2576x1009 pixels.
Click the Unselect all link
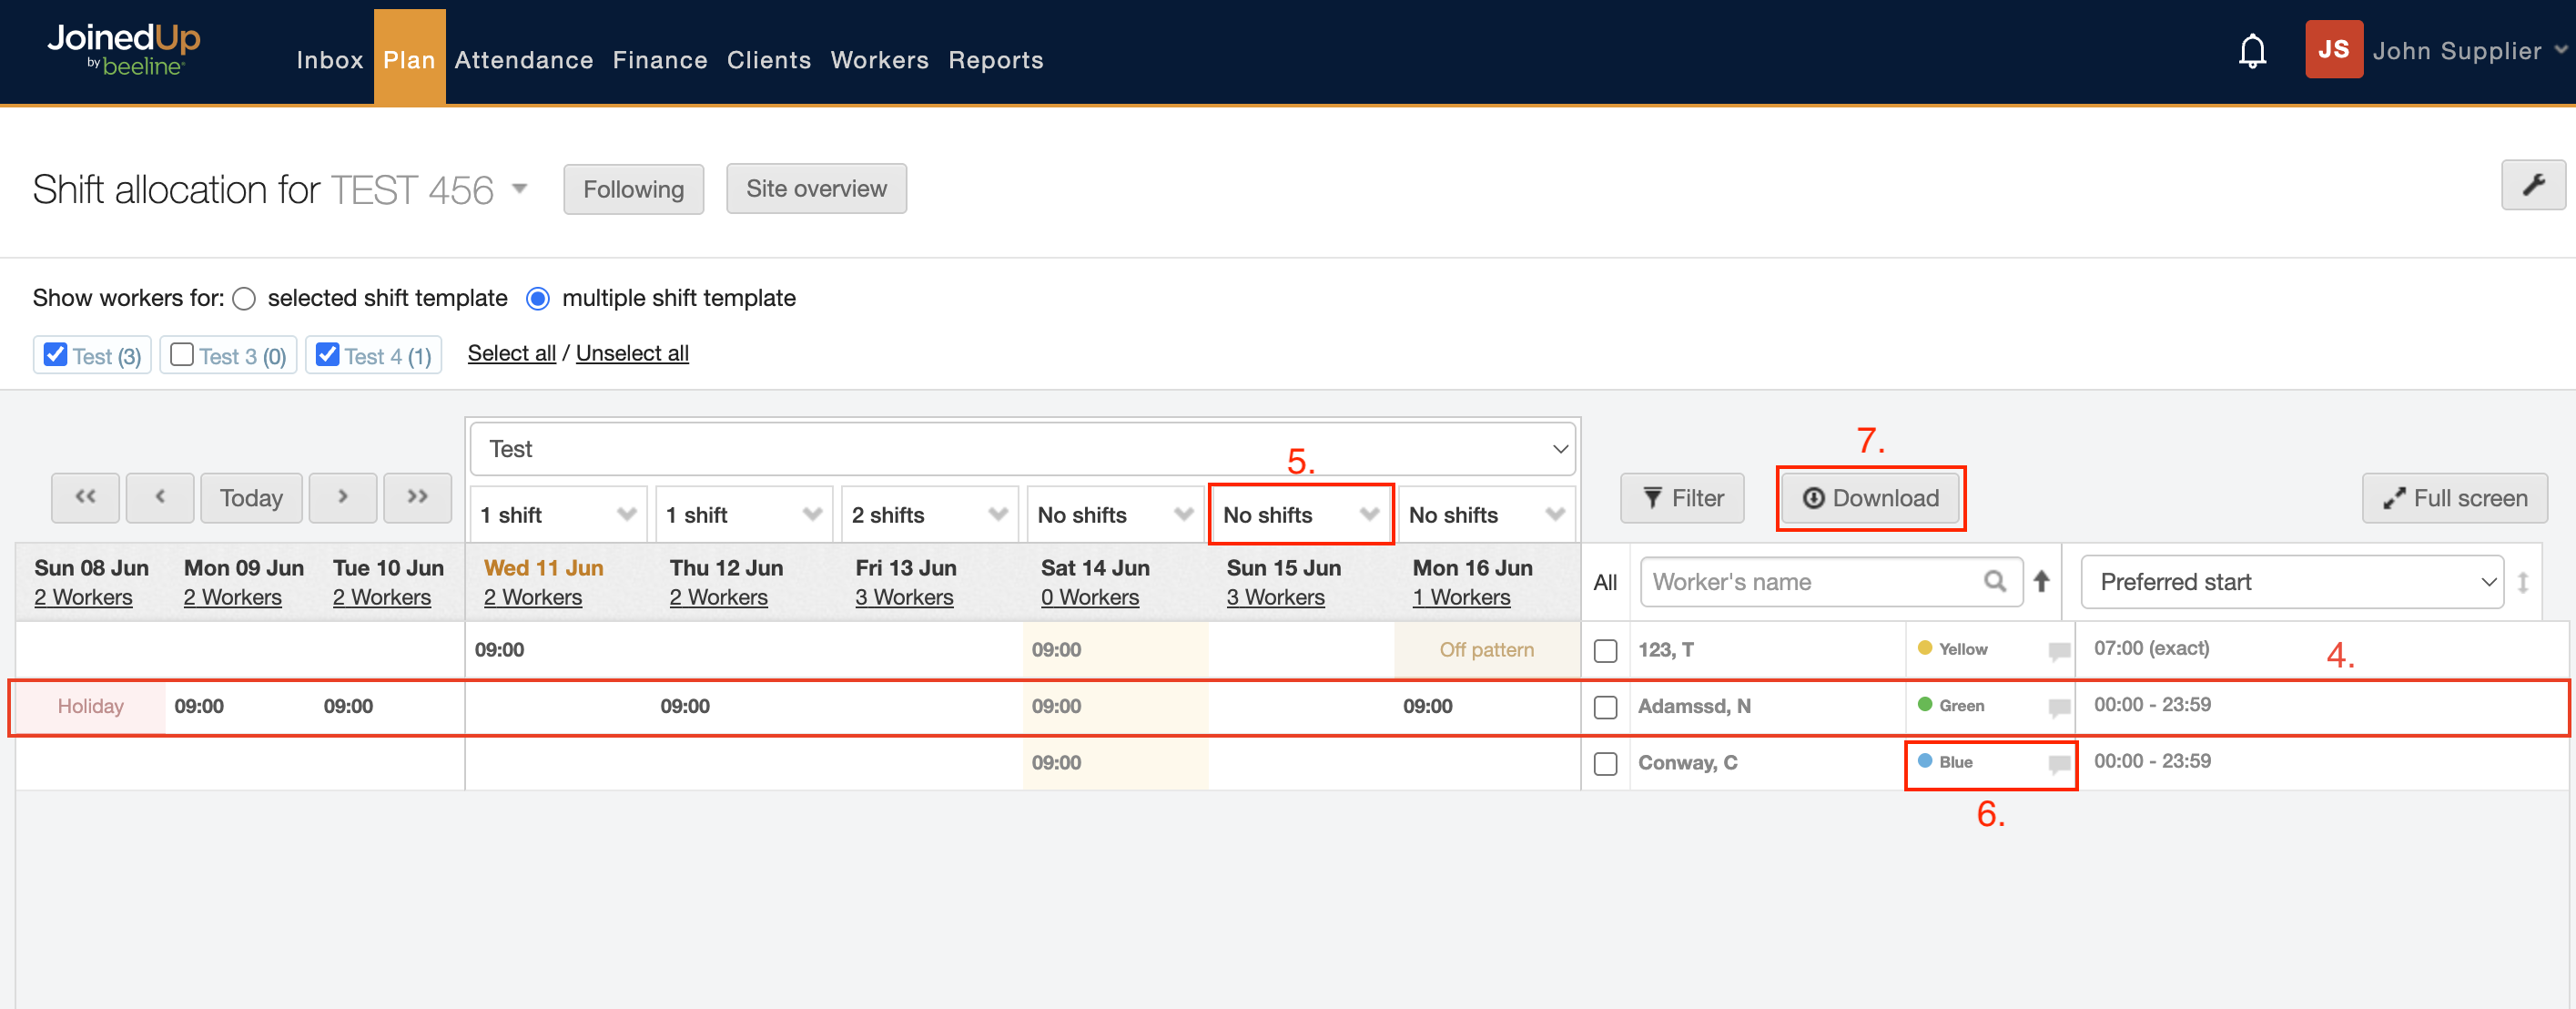(x=632, y=353)
